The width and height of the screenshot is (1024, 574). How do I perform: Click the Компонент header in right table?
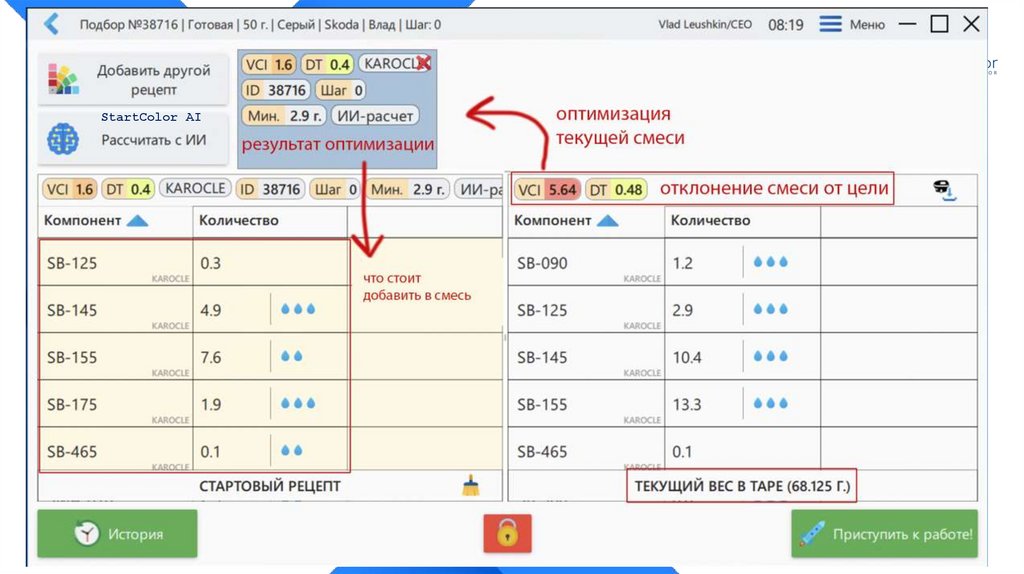point(553,220)
